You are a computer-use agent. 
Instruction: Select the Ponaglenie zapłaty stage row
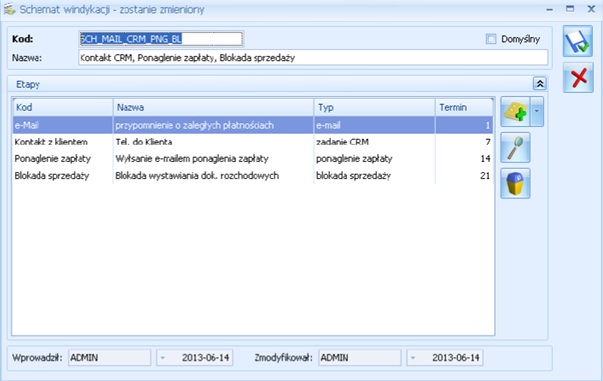pos(253,159)
